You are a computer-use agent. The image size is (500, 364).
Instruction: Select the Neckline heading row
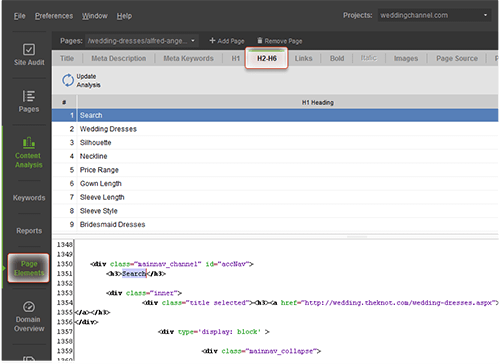(x=275, y=156)
